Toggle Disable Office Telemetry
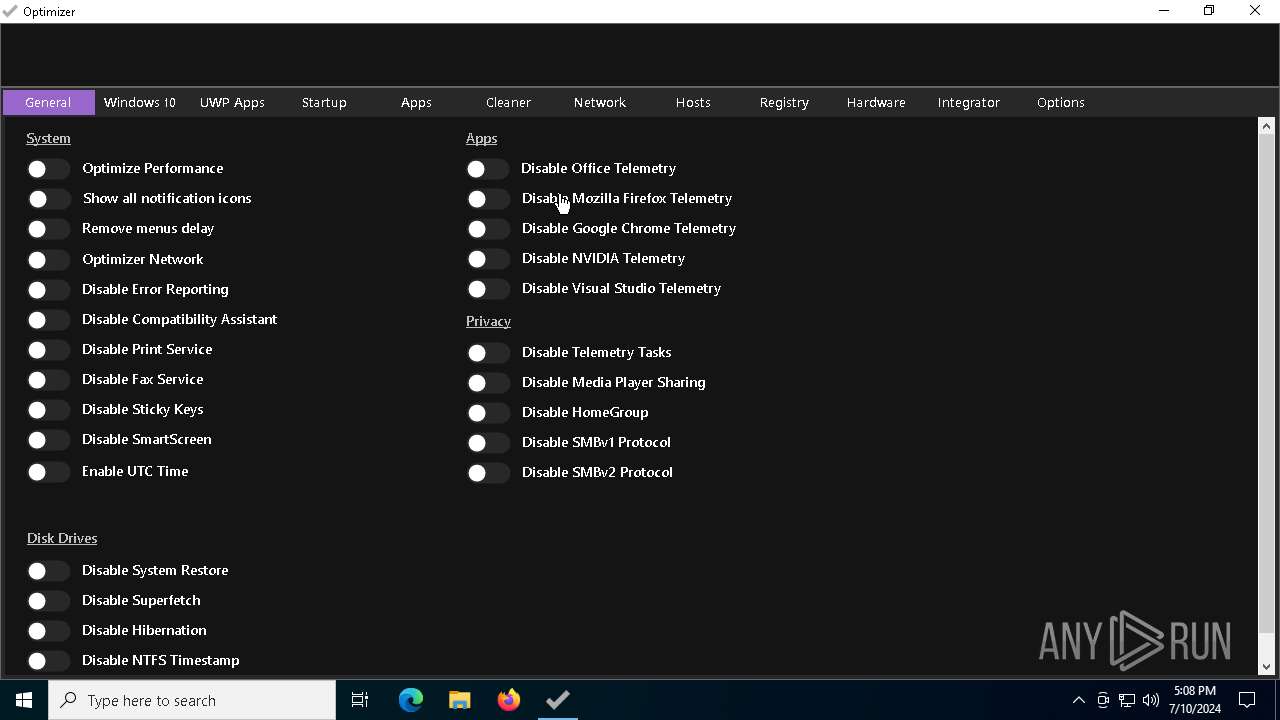The image size is (1280, 720). [x=488, y=169]
